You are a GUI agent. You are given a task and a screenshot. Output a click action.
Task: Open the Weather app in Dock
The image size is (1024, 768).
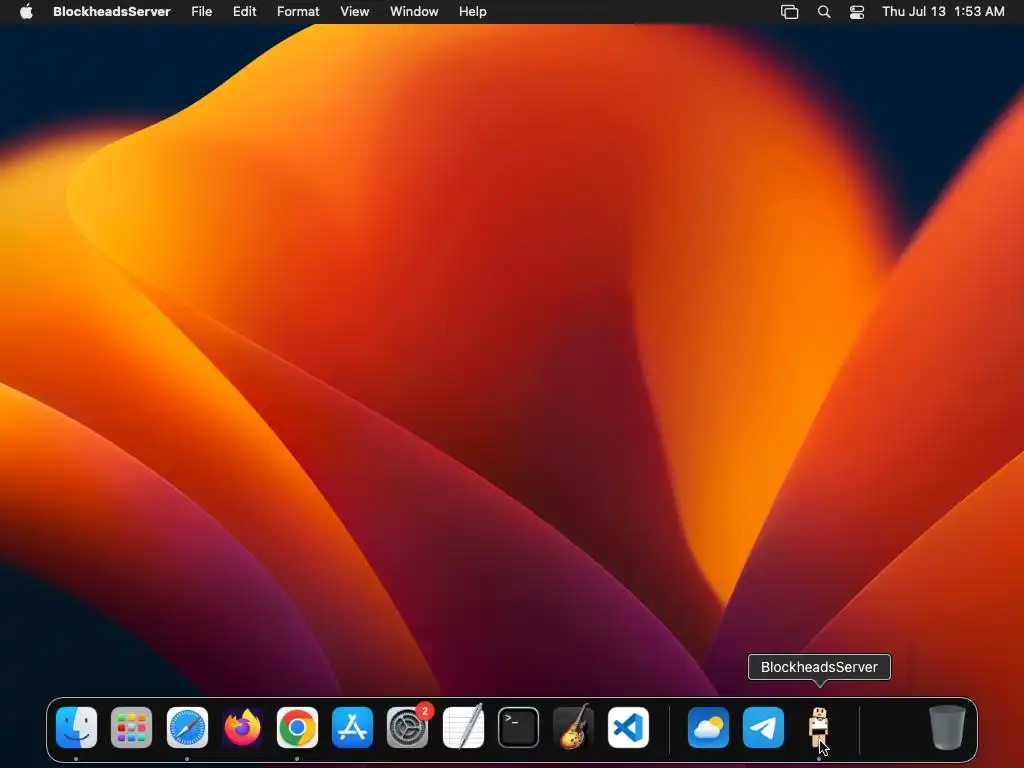(708, 727)
